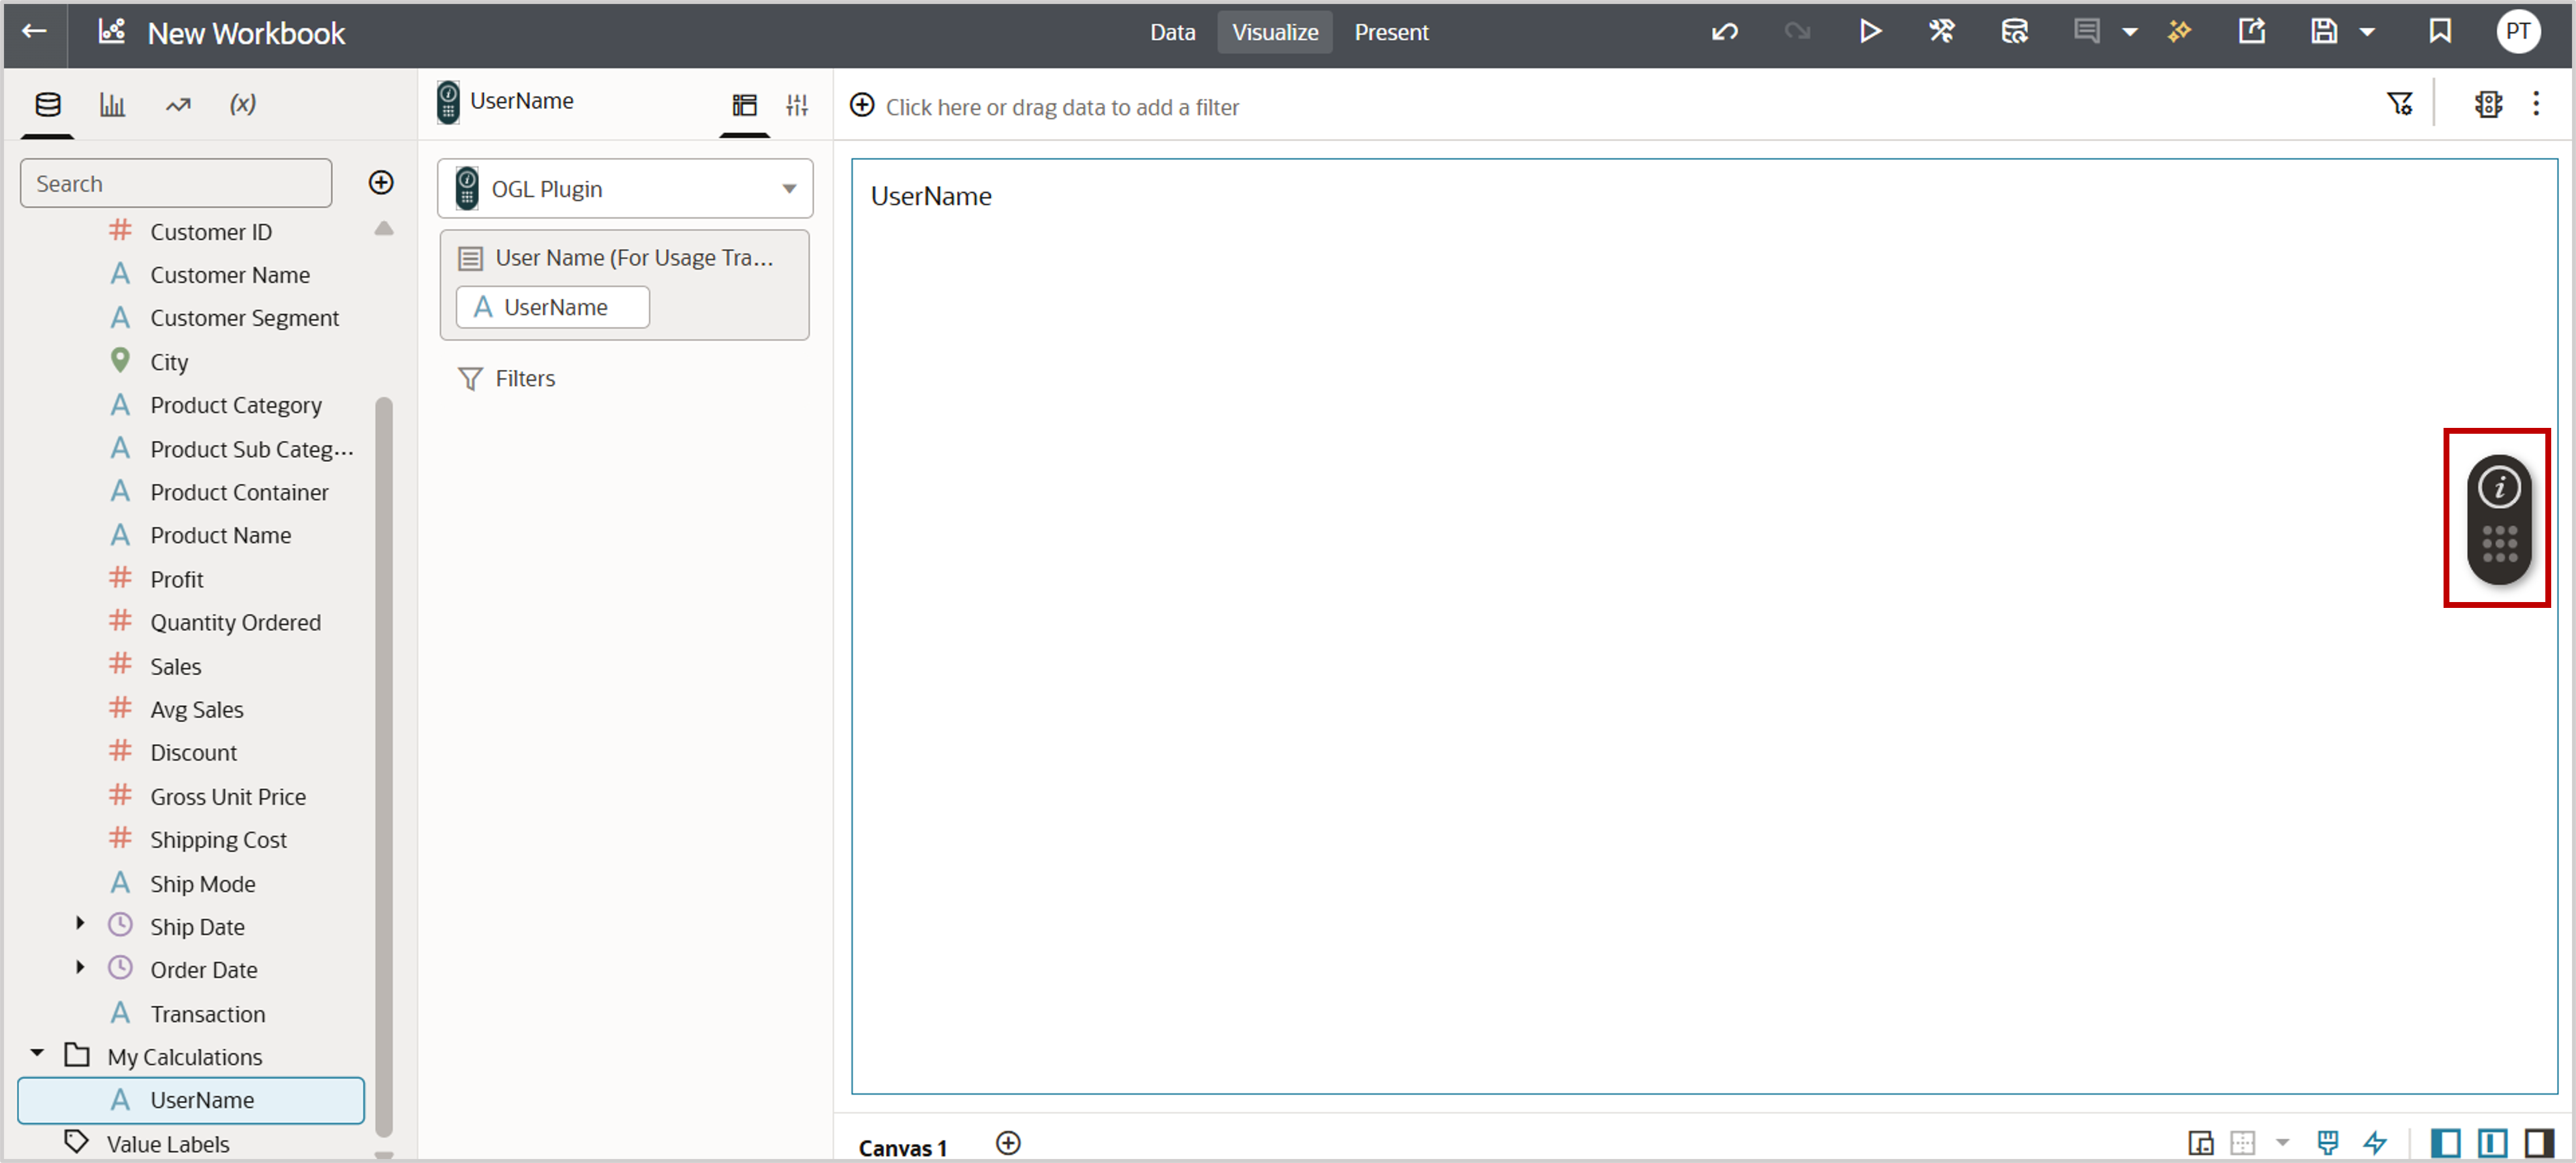Switch to the Data tab
The width and height of the screenshot is (2576, 1163).
tap(1172, 32)
